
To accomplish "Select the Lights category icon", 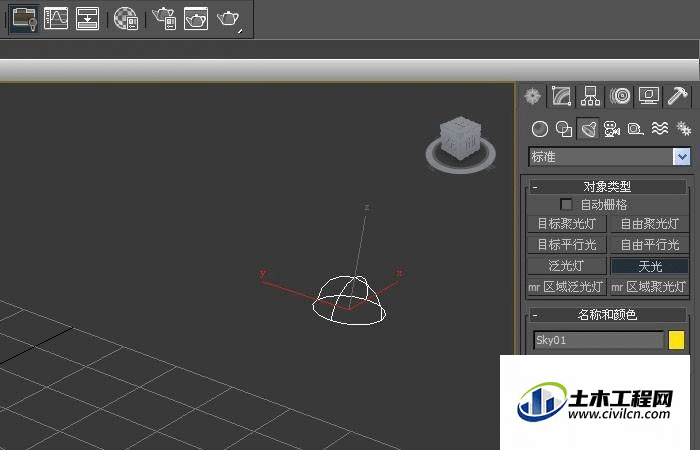I will tap(588, 129).
